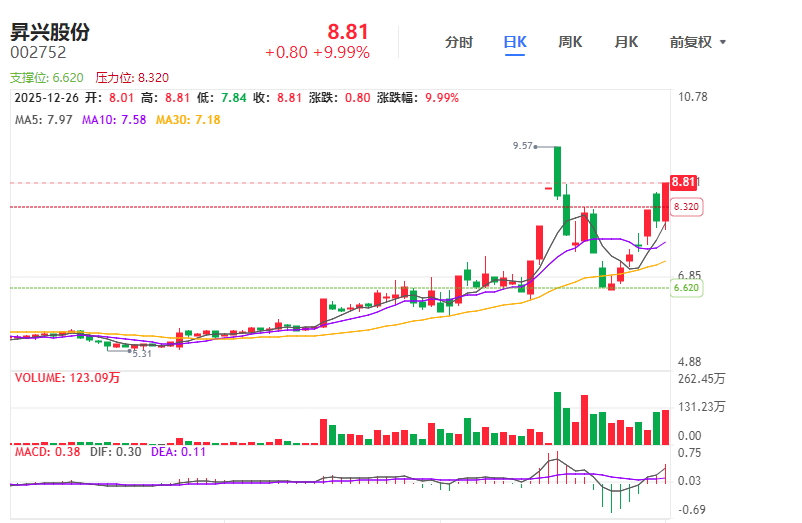This screenshot has width=802, height=523.
Task: Click the 262.45万 volume axis value
Action: point(701,379)
